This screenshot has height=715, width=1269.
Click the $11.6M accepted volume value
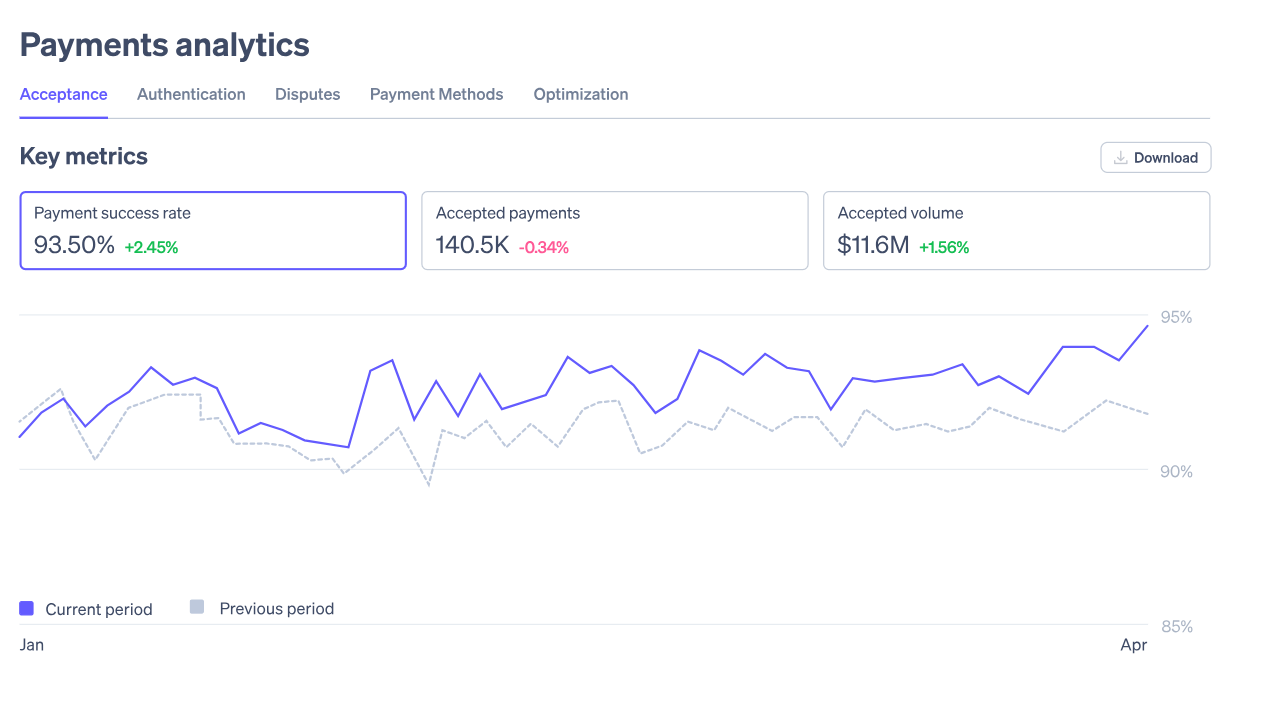[874, 245]
